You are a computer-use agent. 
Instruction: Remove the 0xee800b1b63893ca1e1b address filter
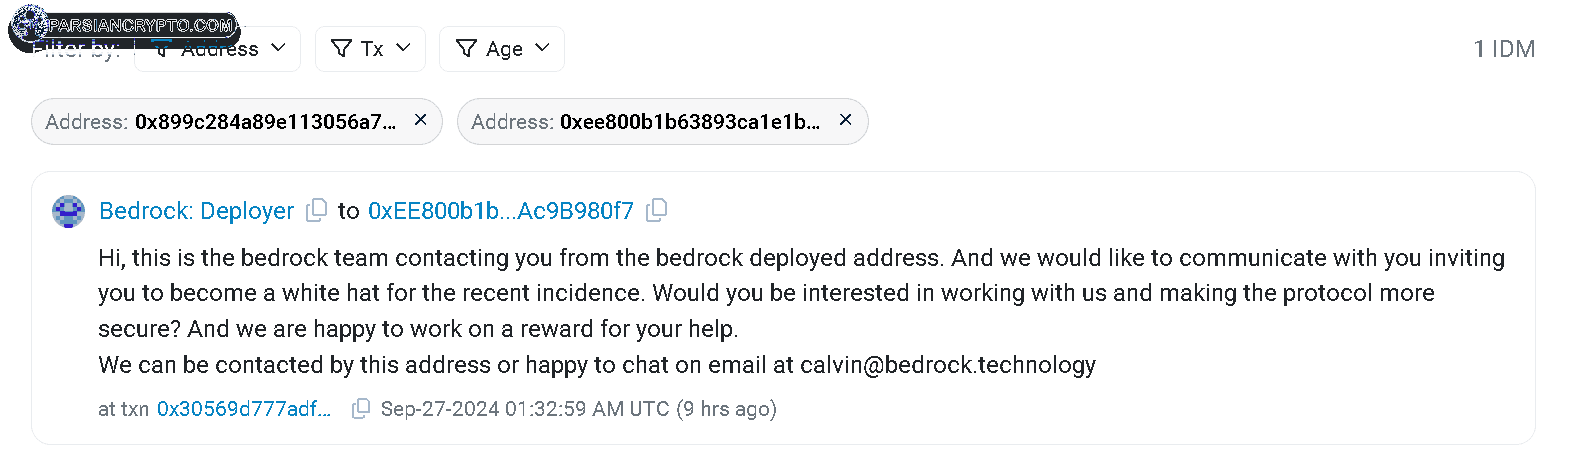click(845, 120)
